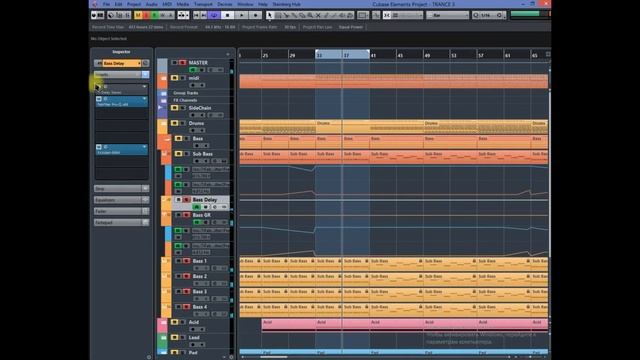Image resolution: width=640 pixels, height=360 pixels.
Task: Go to next marker transport icon
Action: 204,15
